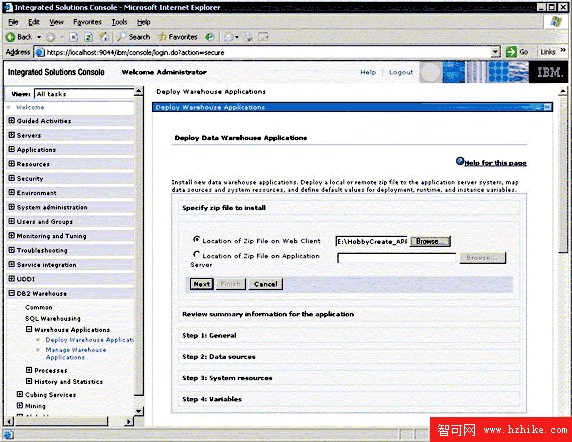
Task: Open the Edit menu
Action: pyautogui.click(x=34, y=22)
